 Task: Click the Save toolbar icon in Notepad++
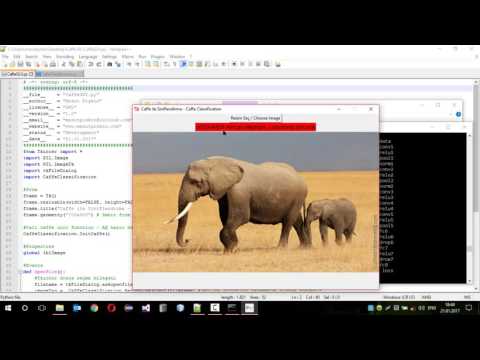[x=21, y=64]
